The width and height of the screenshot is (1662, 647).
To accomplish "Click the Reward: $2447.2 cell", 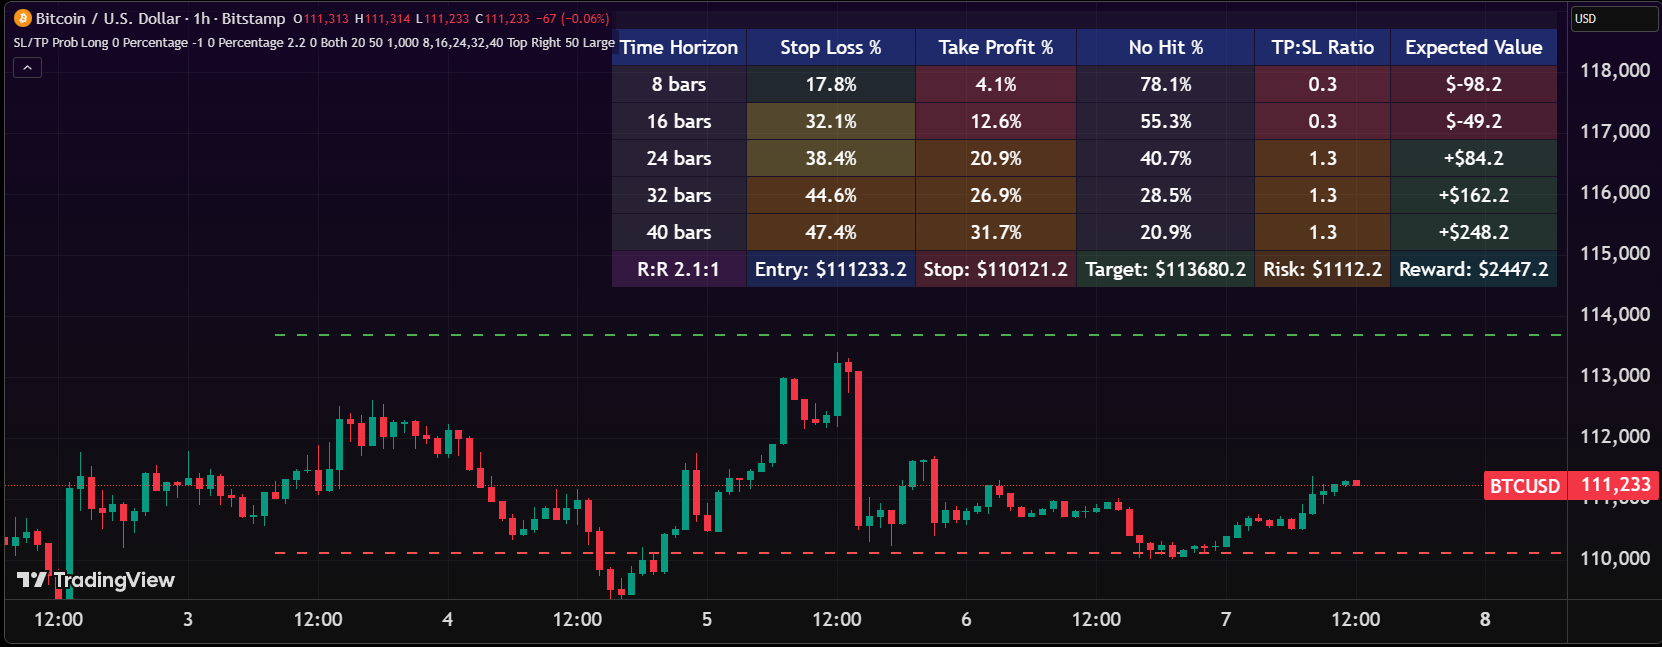I will (x=1474, y=269).
